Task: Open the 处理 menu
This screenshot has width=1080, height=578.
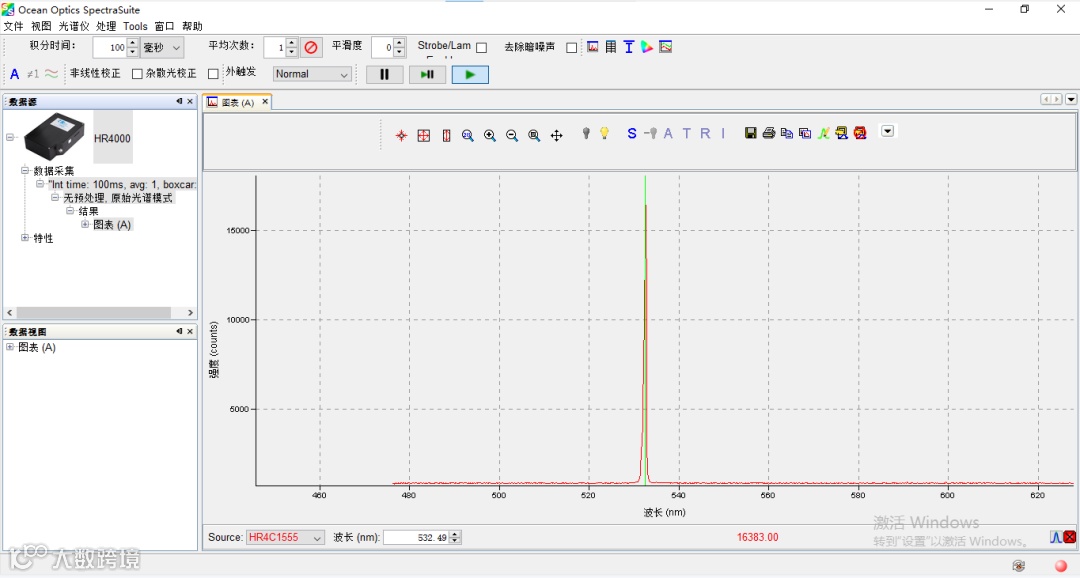Action: click(106, 26)
